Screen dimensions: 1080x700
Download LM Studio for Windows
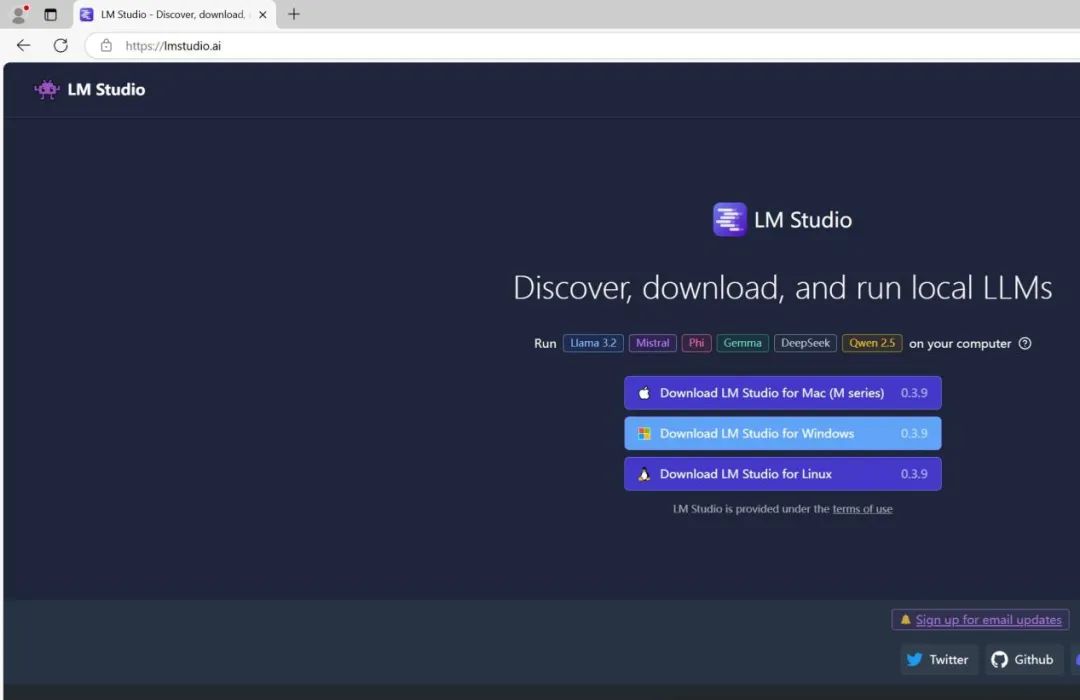pyautogui.click(x=782, y=433)
